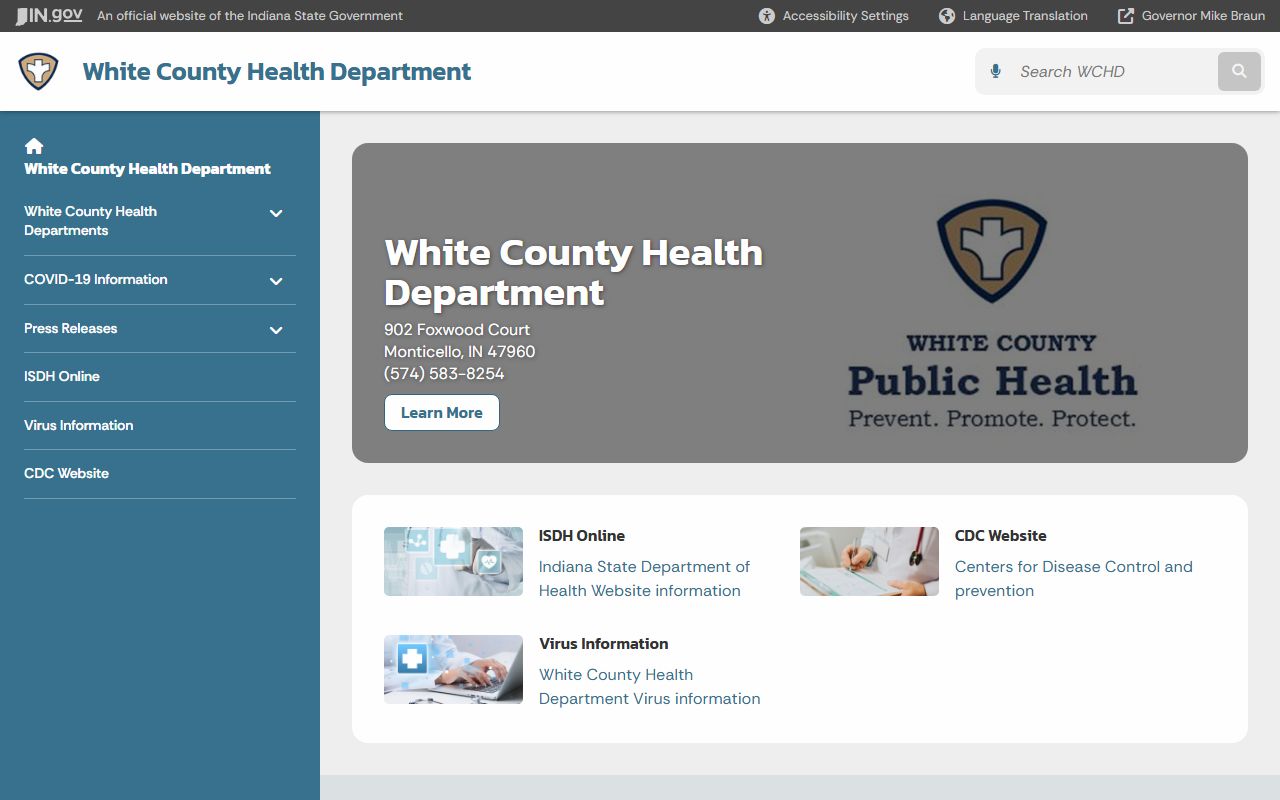Select CDC Website in sidebar
The width and height of the screenshot is (1280, 800).
[x=67, y=473]
